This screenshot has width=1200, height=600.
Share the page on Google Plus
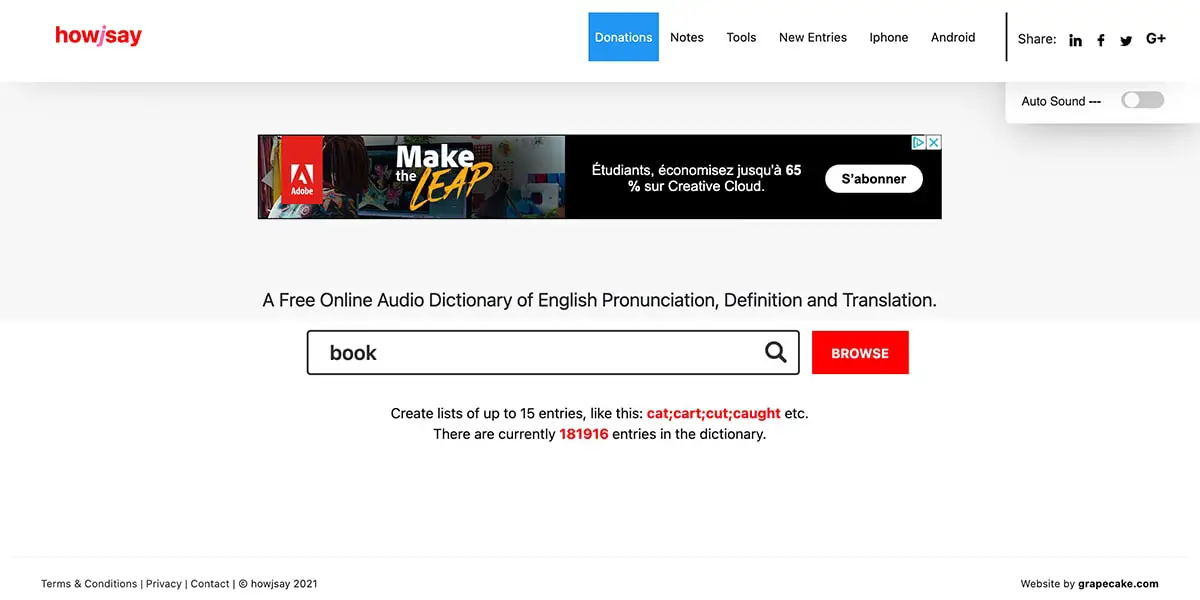(1156, 38)
